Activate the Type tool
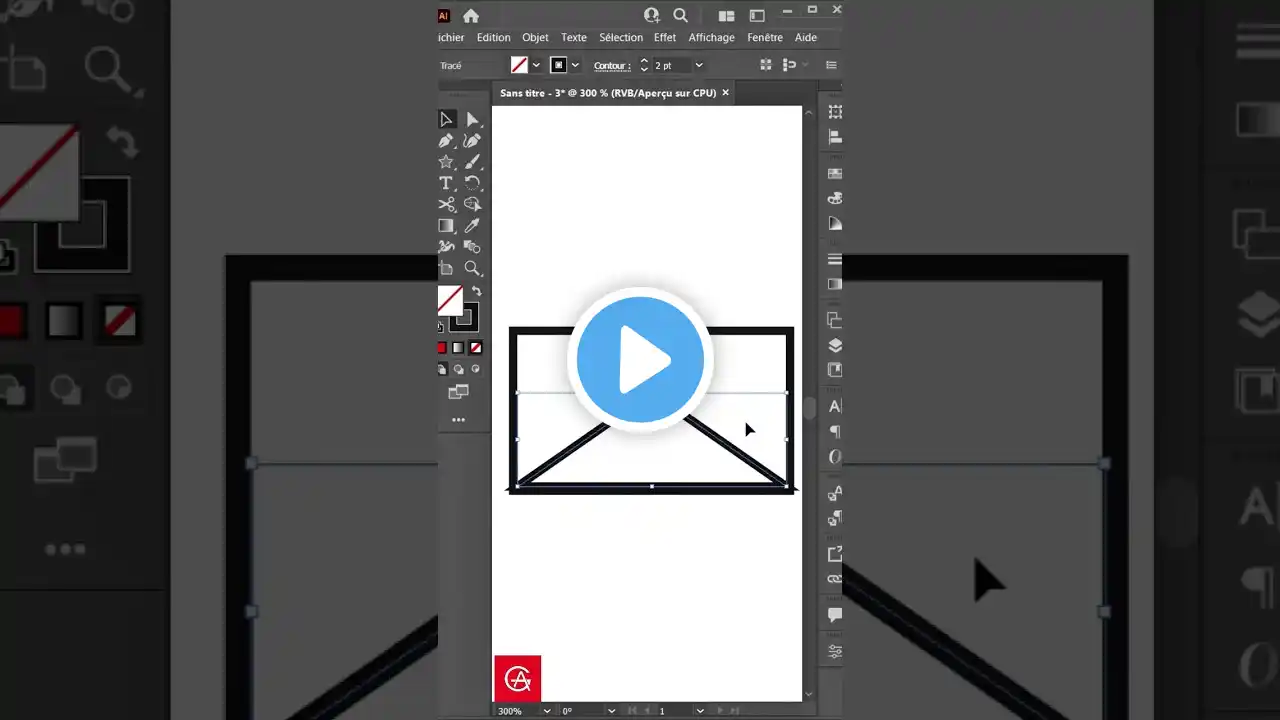Screen dimensions: 1280x720 click(446, 182)
